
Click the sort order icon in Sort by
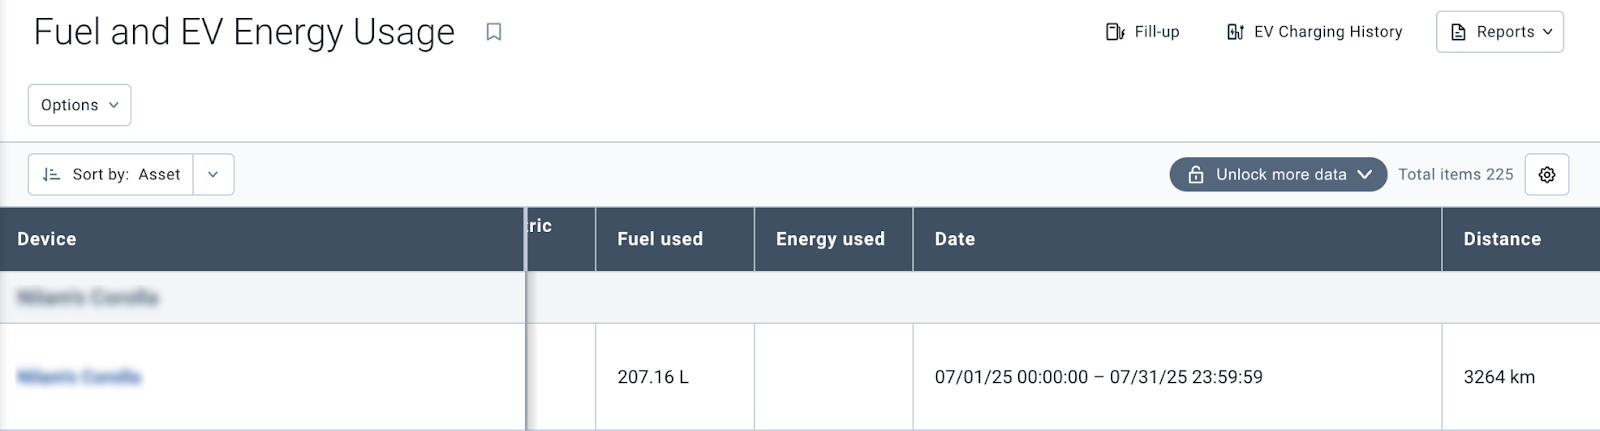51,174
